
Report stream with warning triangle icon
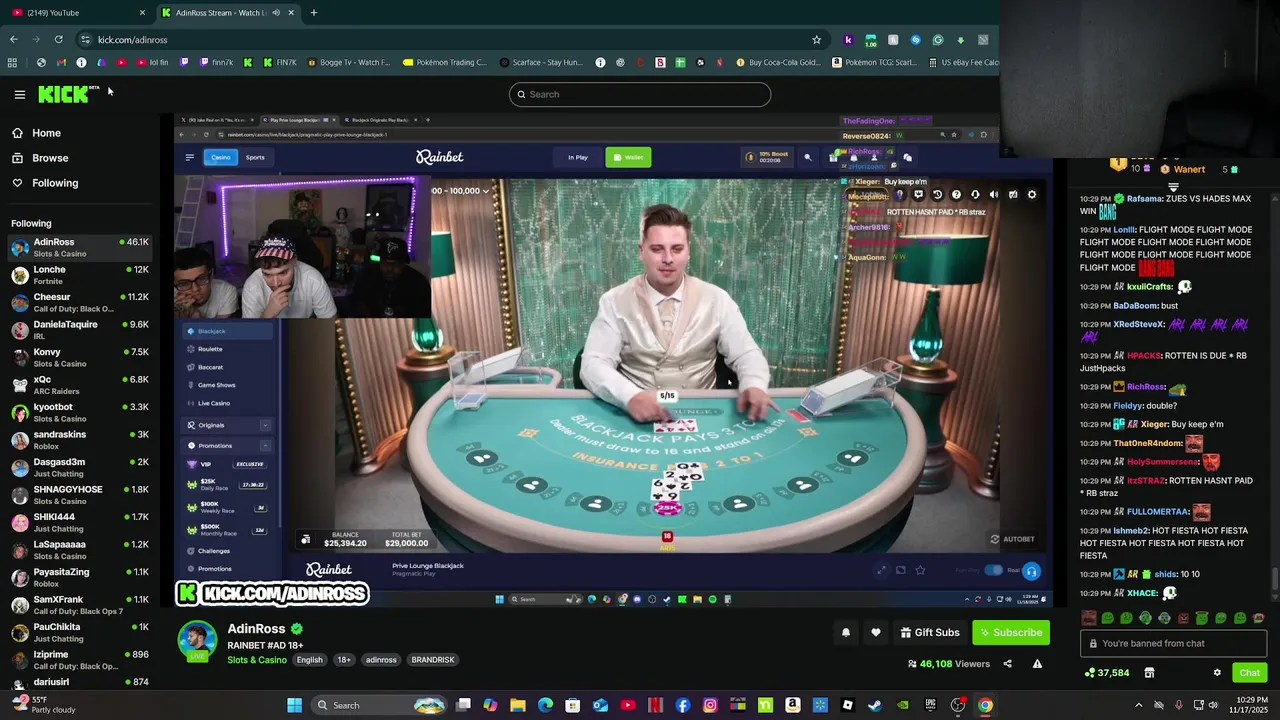pyautogui.click(x=1037, y=664)
